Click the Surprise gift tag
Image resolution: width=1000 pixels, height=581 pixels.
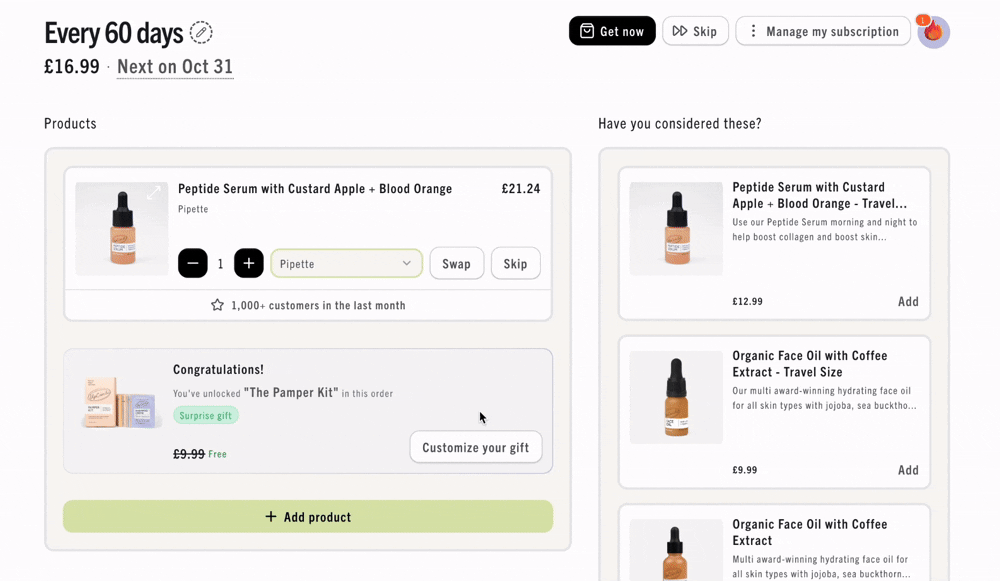tap(205, 415)
